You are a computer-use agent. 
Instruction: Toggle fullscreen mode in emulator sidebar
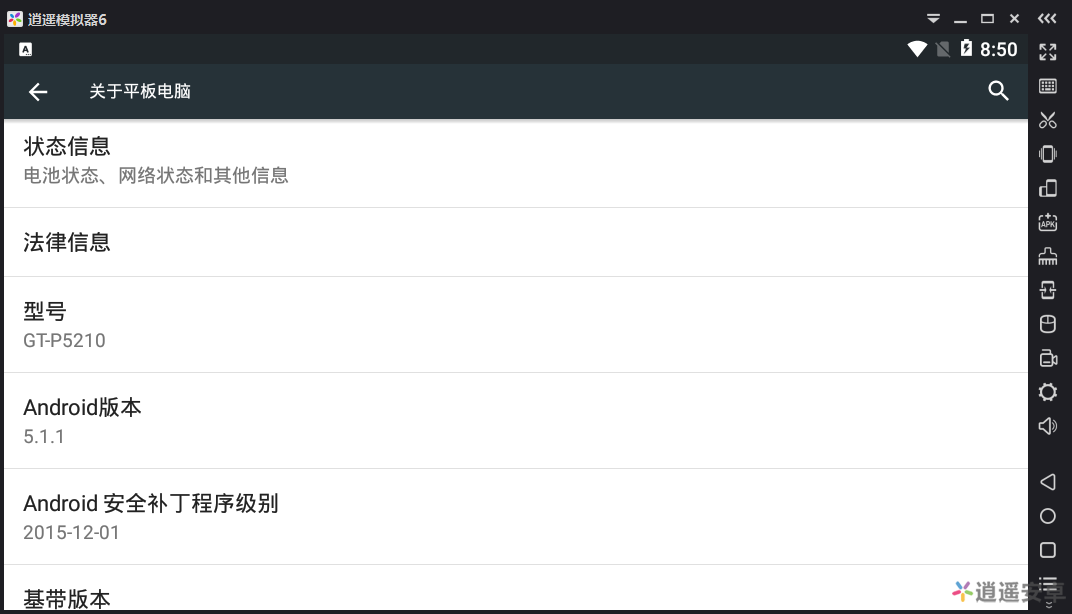[x=1047, y=52]
